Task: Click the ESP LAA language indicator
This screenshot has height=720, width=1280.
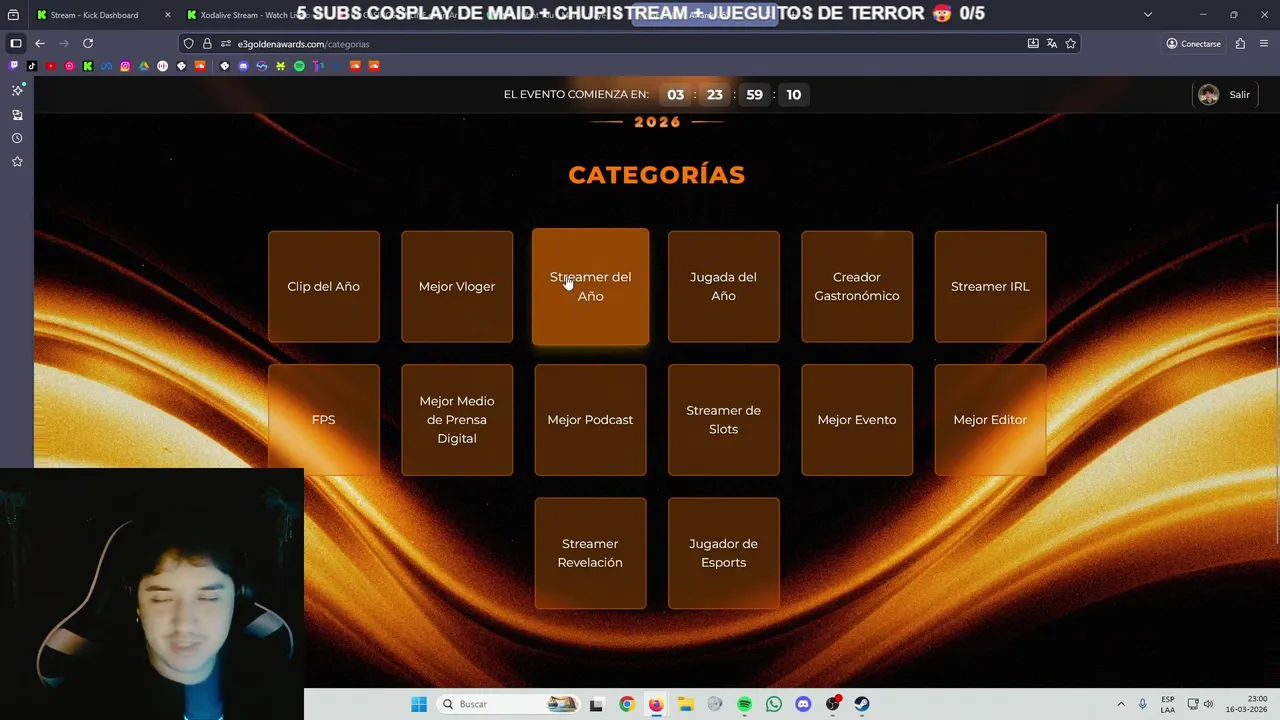Action: coord(1168,704)
